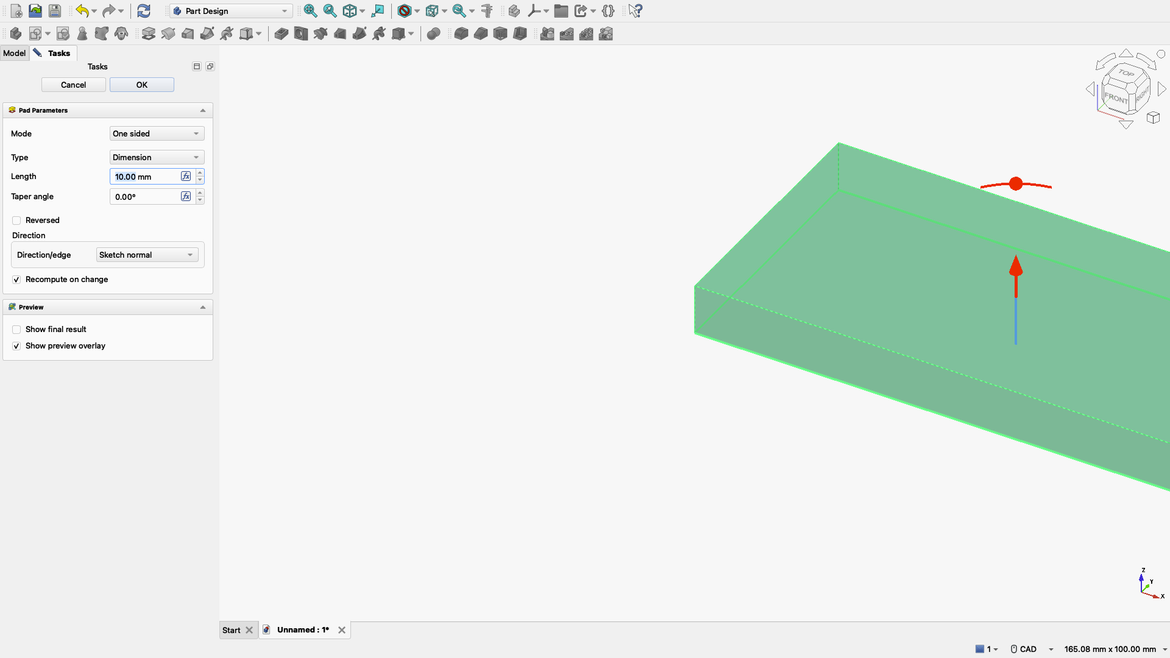Click the Undo arrow icon
Image resolution: width=1170 pixels, height=658 pixels.
click(84, 10)
